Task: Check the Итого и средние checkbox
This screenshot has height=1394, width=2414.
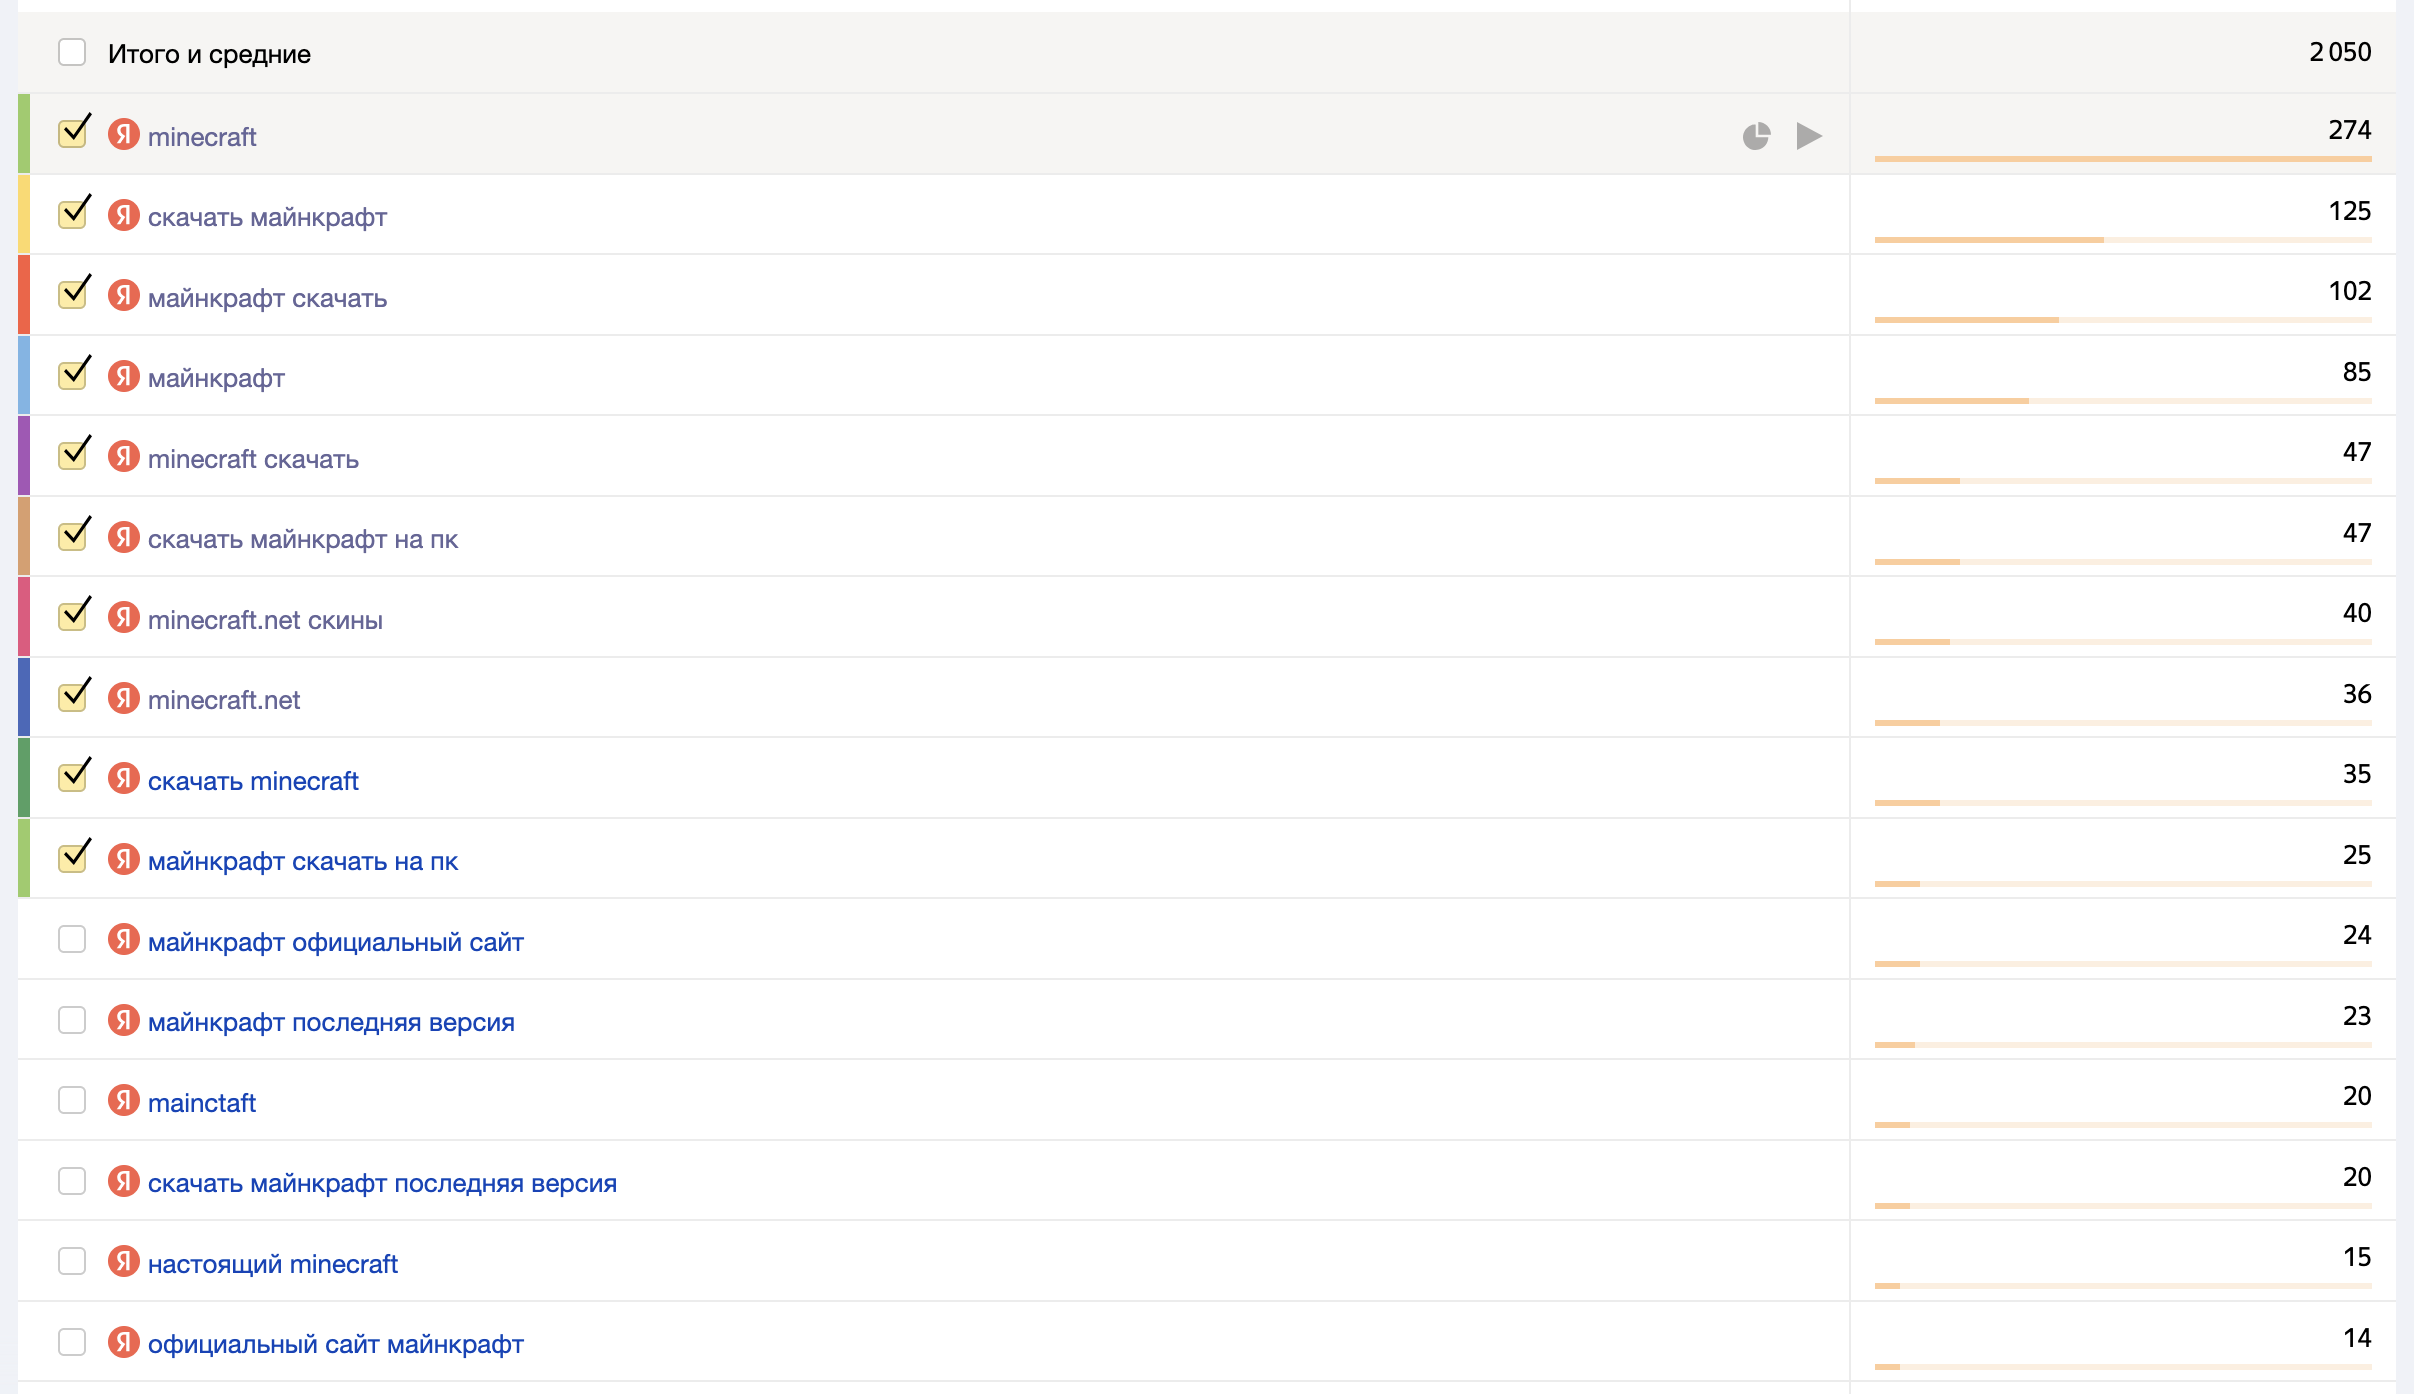Action: tap(72, 52)
